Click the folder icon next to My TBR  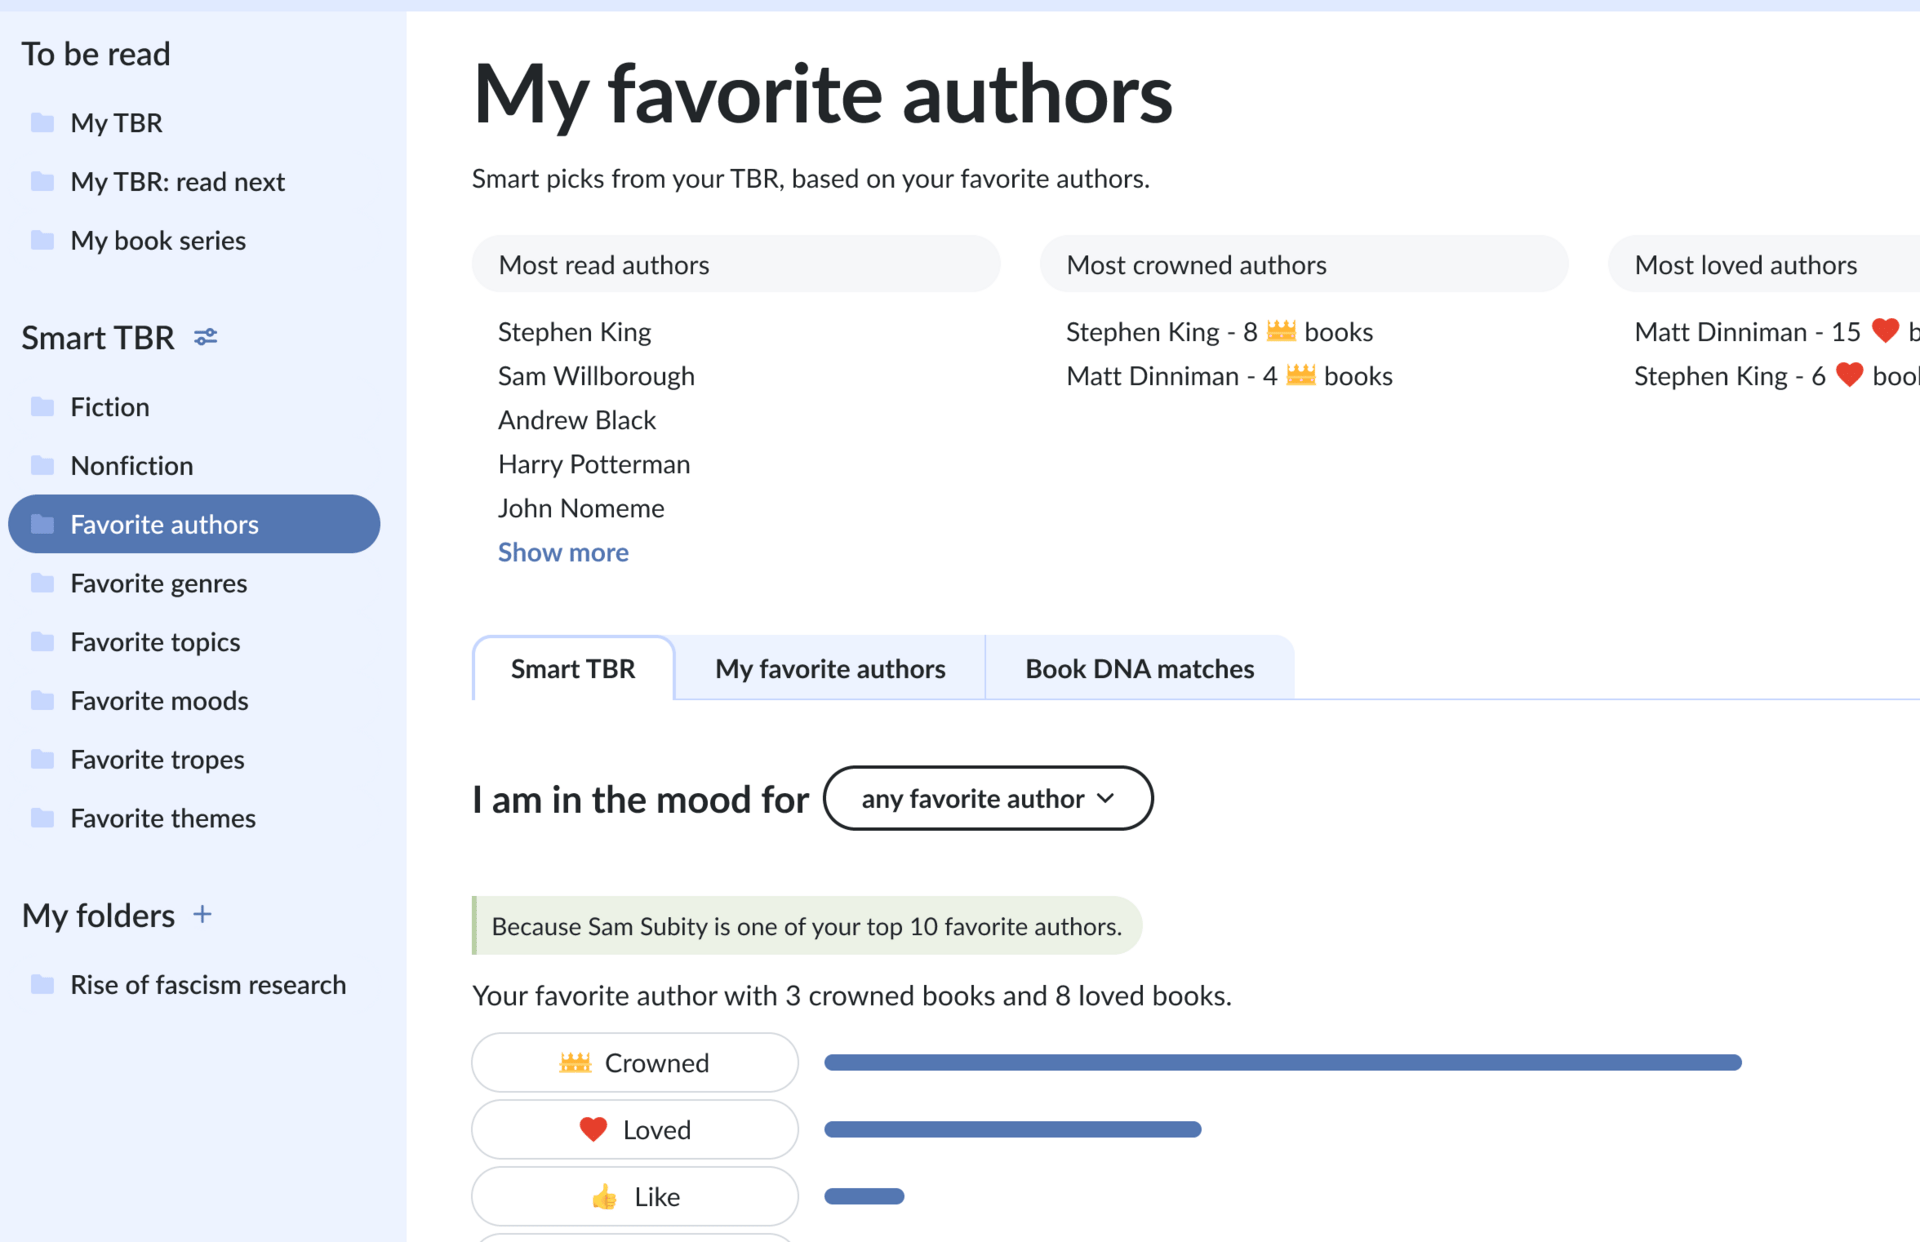click(x=42, y=122)
